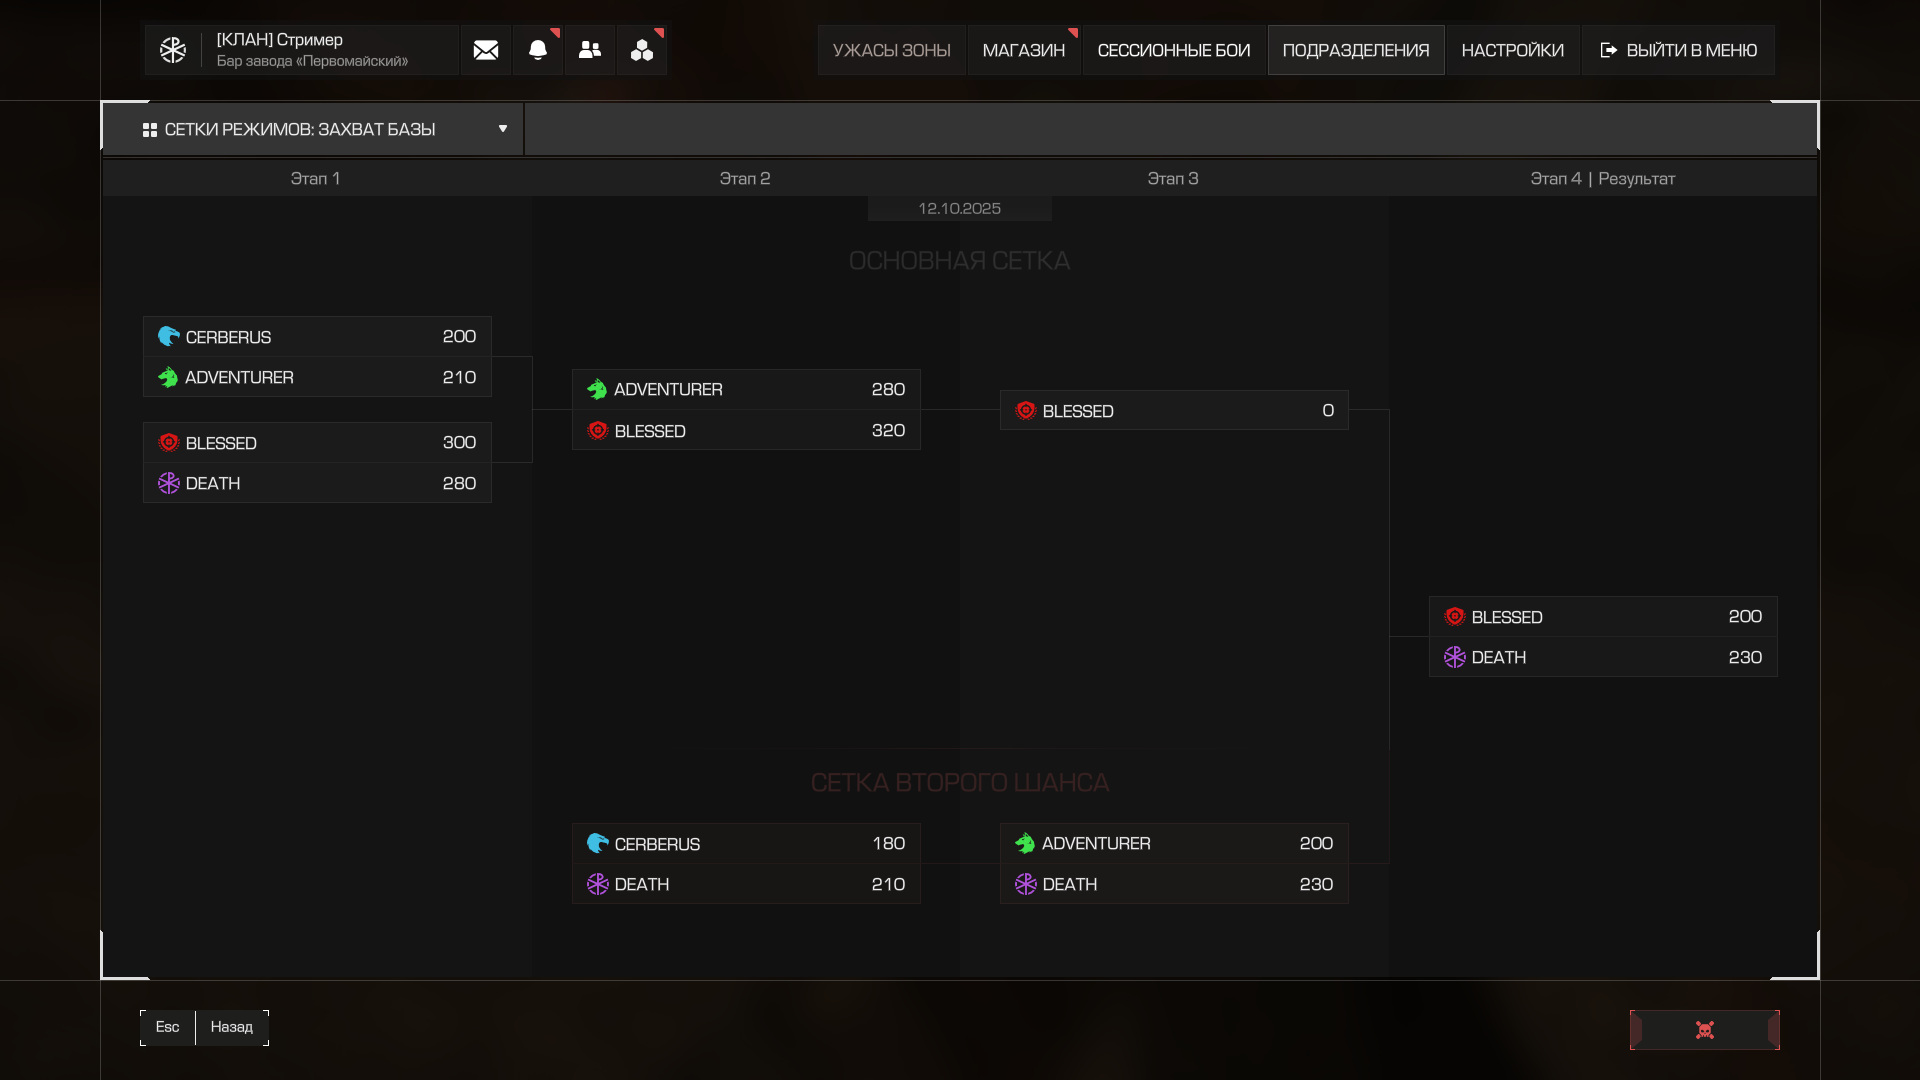Viewport: 1920px width, 1080px height.
Task: Open the mail envelope icon
Action: click(x=486, y=50)
